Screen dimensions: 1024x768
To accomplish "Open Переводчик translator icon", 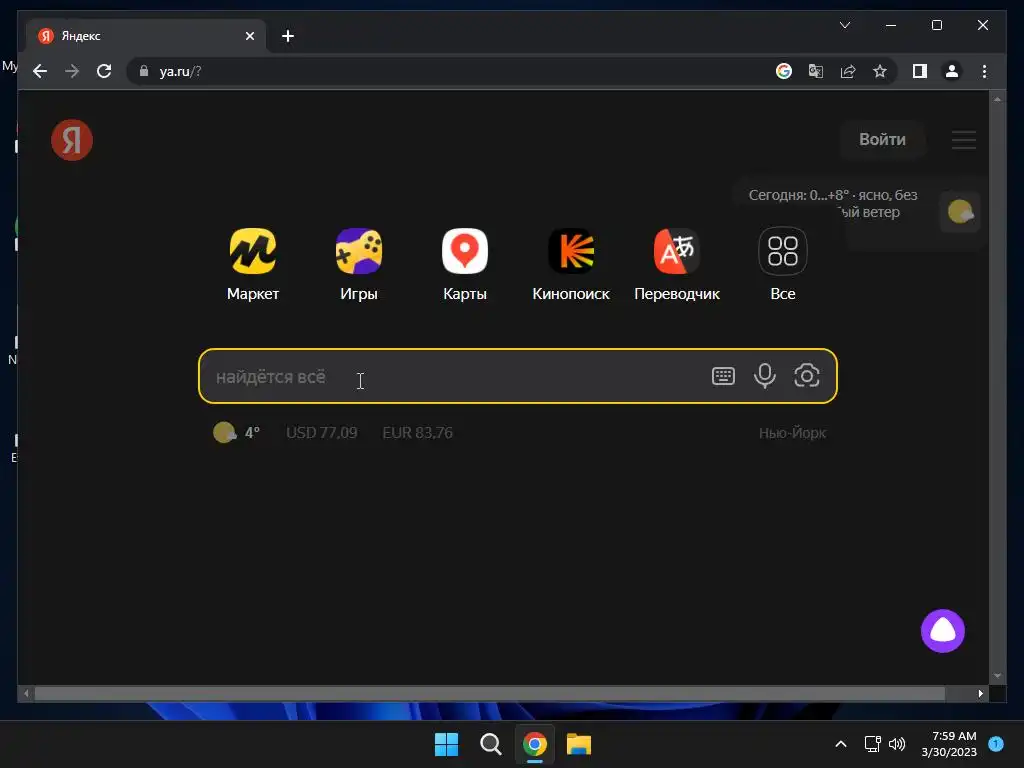I will (x=677, y=251).
